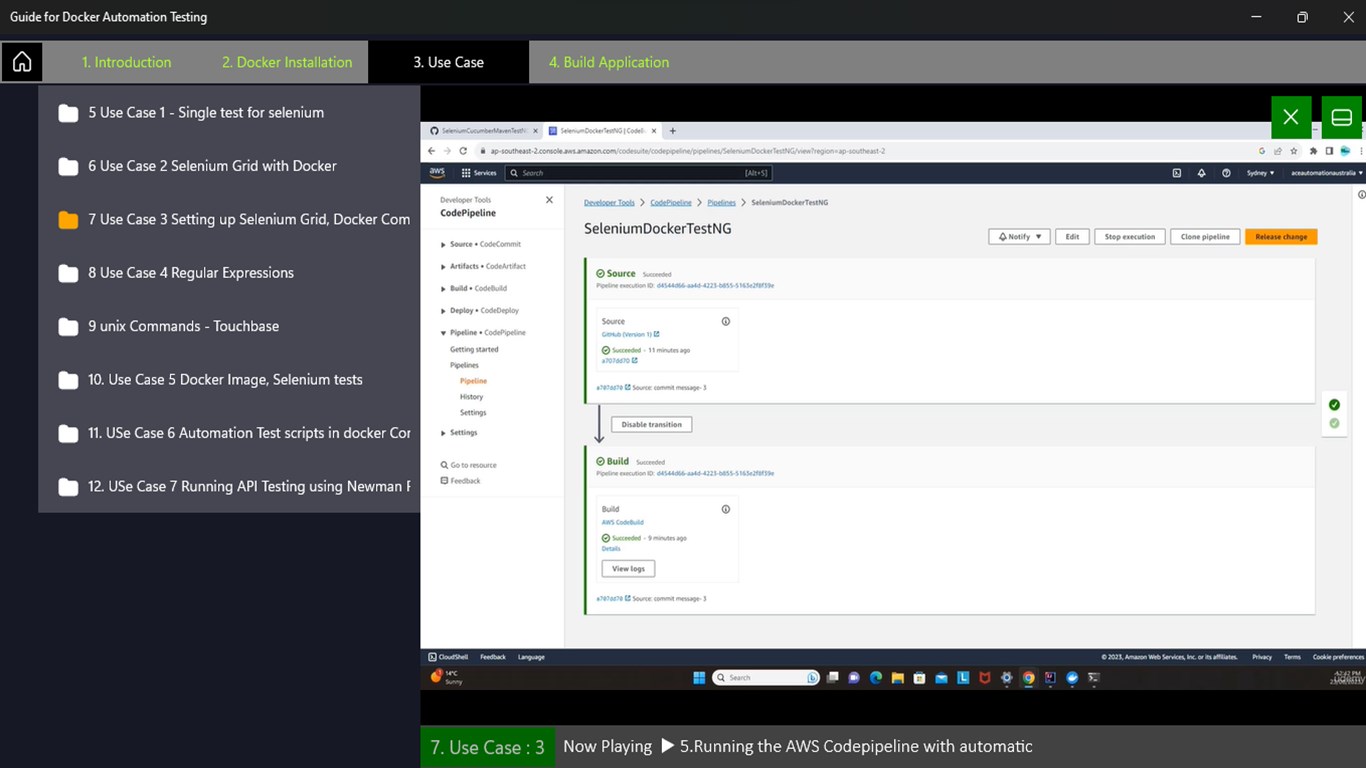Select the 3. Use Case tab
Image resolution: width=1366 pixels, height=768 pixels.
point(448,62)
